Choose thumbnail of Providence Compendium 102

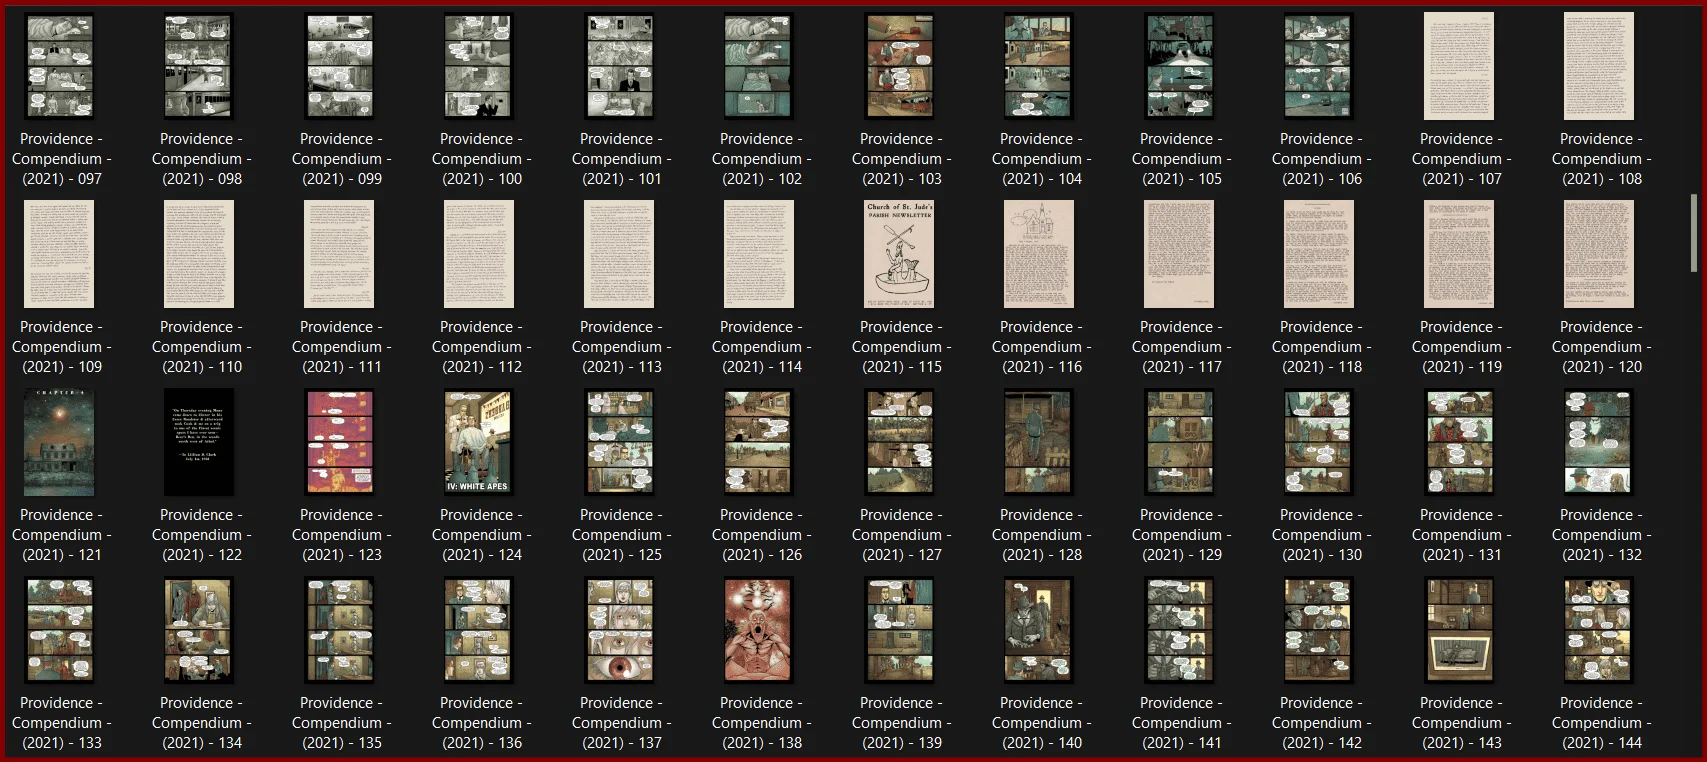tap(759, 66)
